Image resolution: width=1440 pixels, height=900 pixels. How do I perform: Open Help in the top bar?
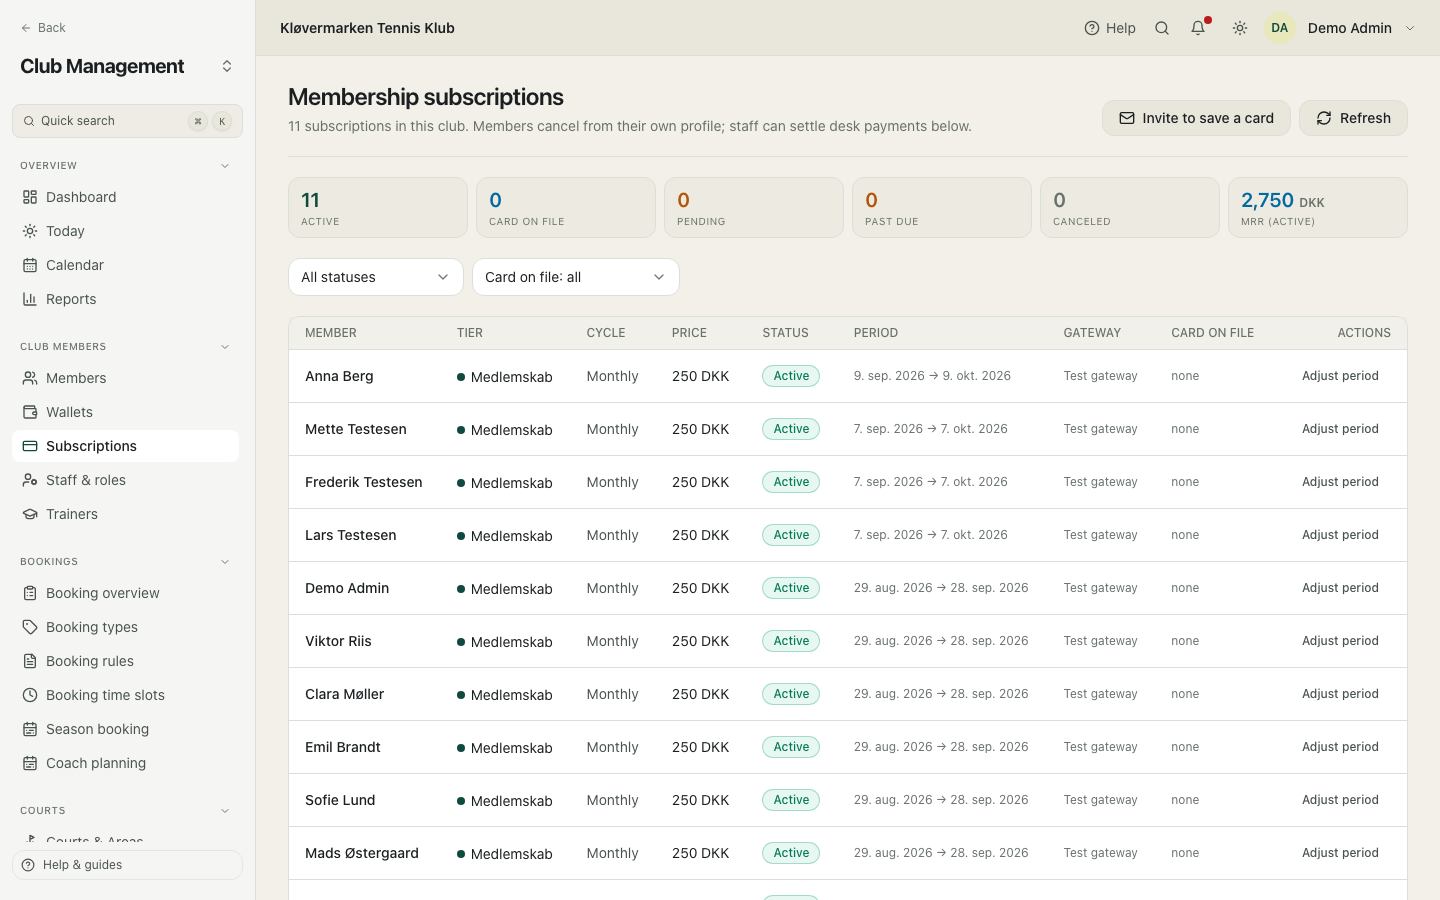coord(1110,28)
